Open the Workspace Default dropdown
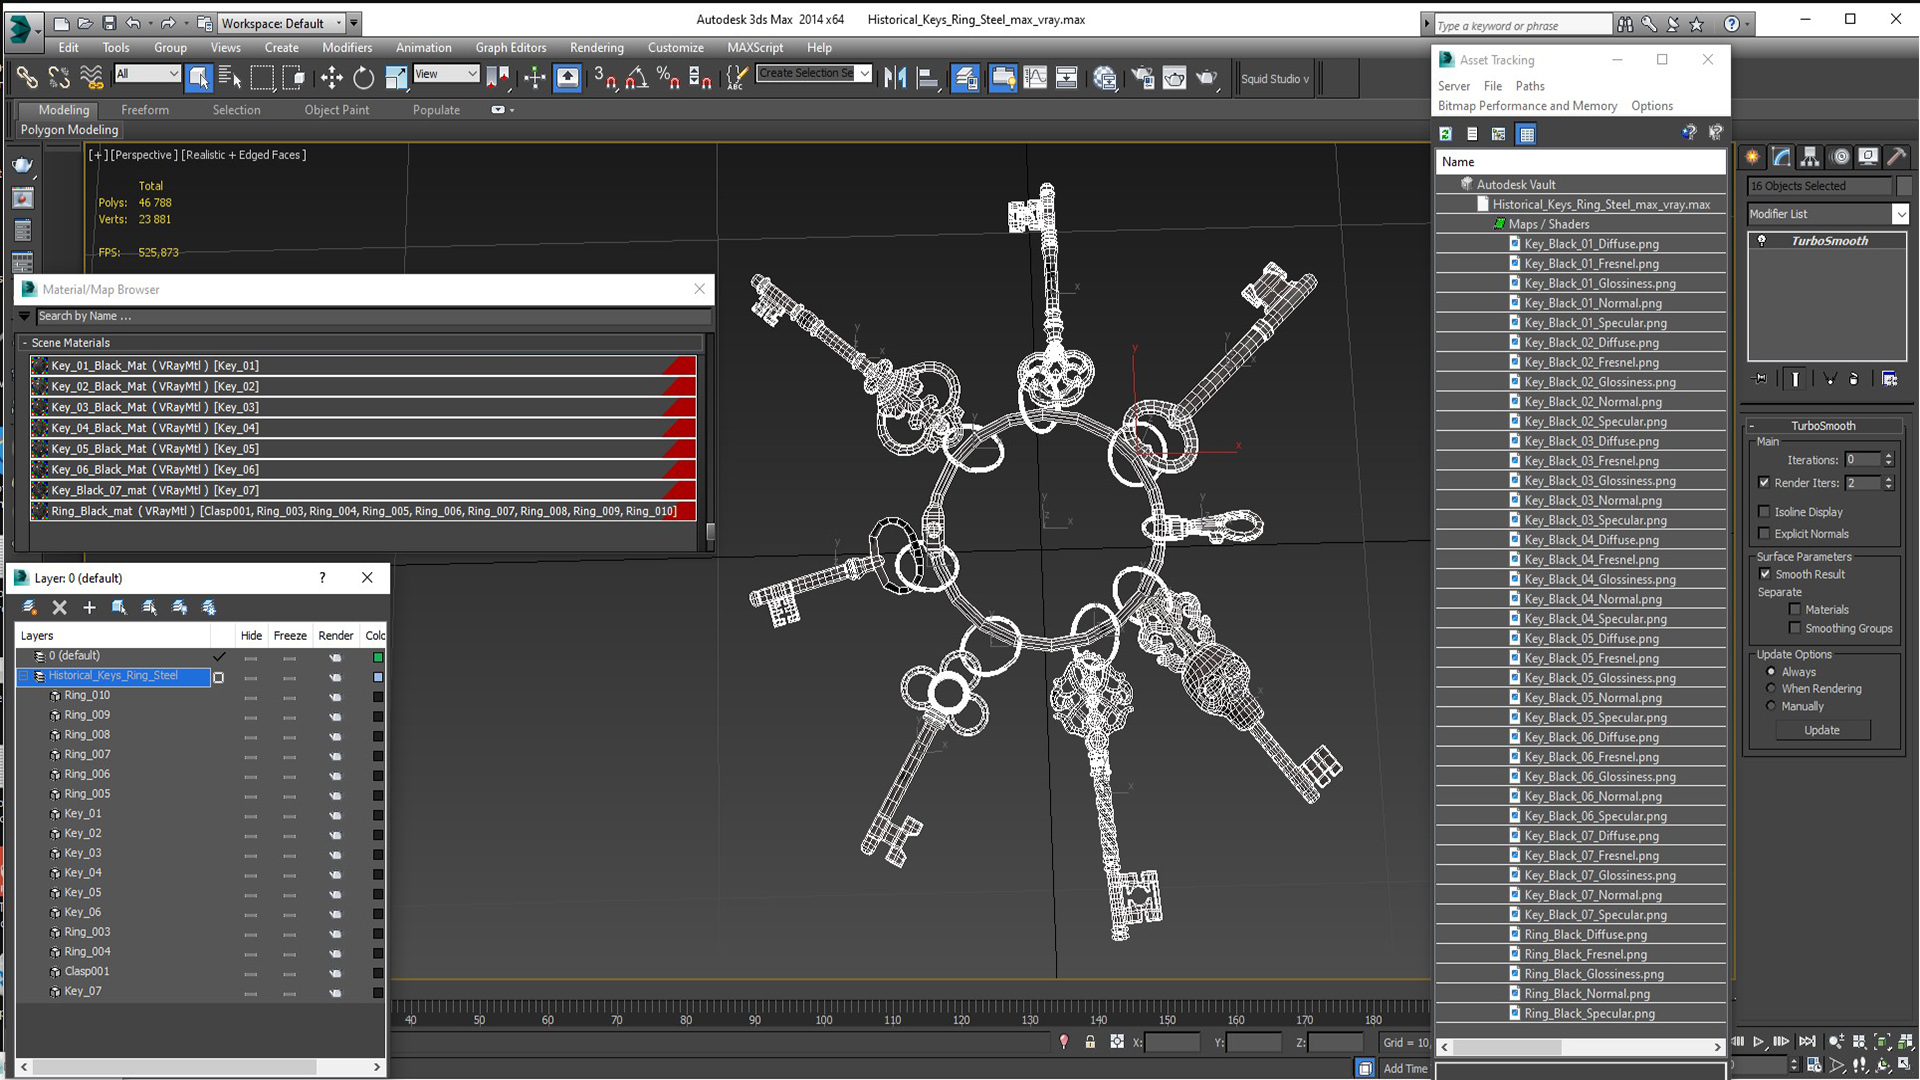Viewport: 1920px width, 1080px height. click(x=280, y=23)
